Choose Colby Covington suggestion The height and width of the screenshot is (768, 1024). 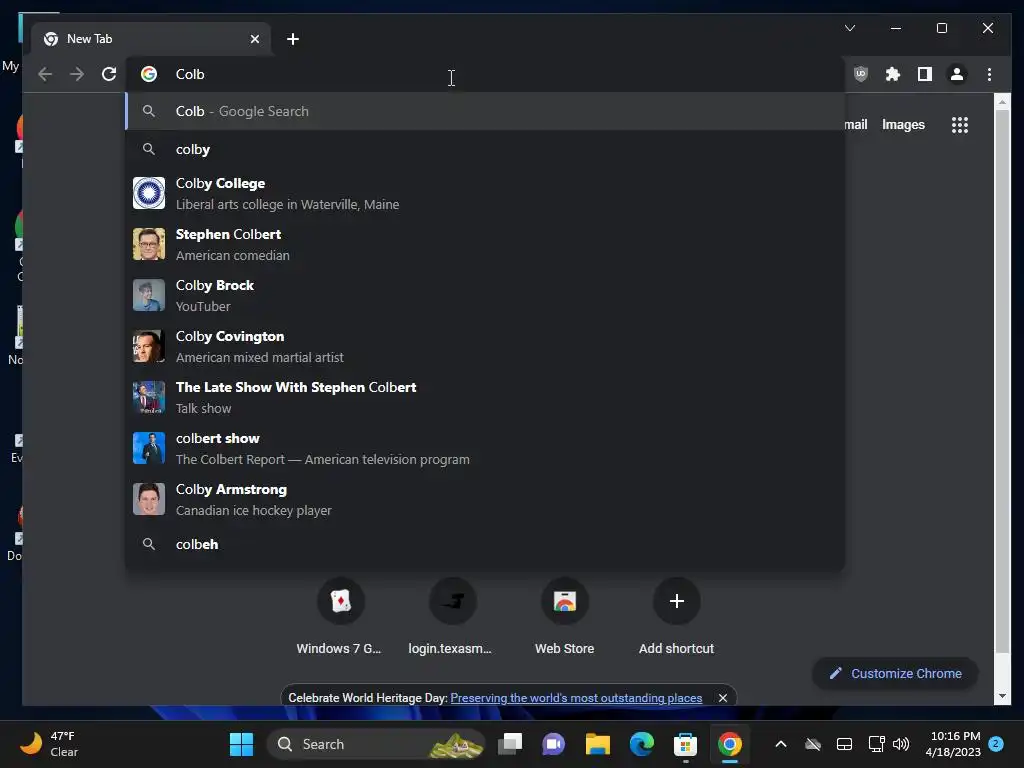point(485,346)
